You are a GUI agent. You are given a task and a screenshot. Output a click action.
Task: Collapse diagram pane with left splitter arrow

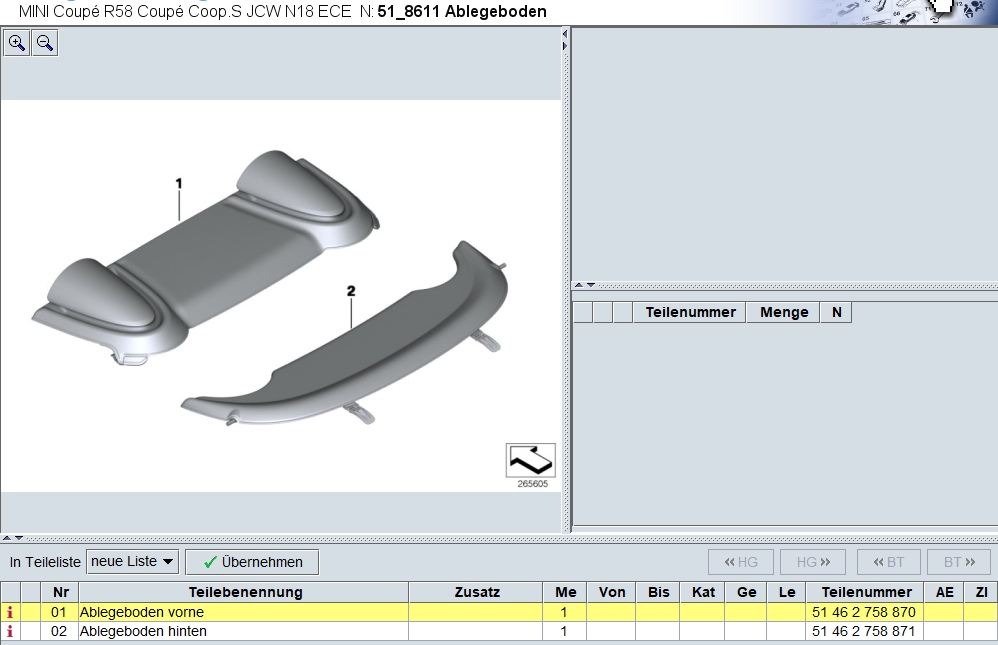pyautogui.click(x=565, y=34)
